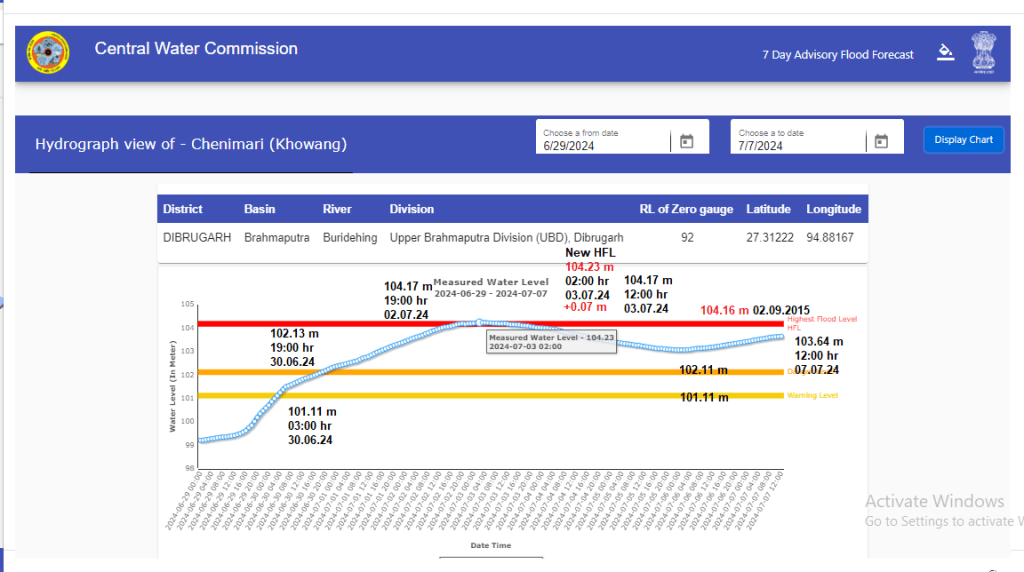Click the last data point of the water level curve
This screenshot has height=572, width=1024.
point(783,336)
